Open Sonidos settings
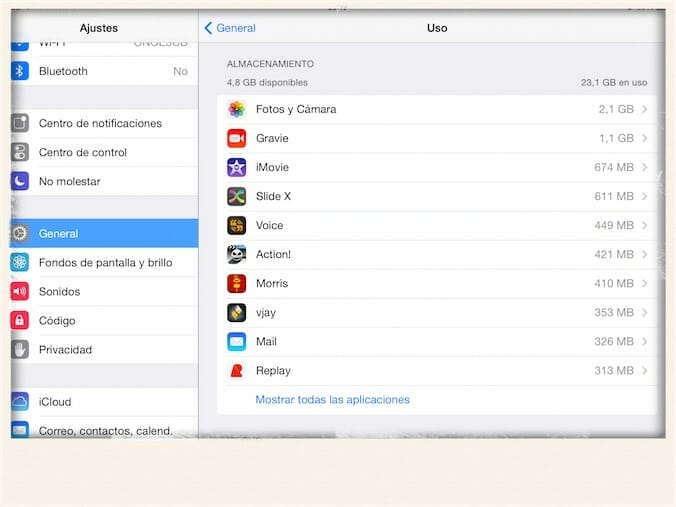The height and width of the screenshot is (507, 676). tap(104, 291)
